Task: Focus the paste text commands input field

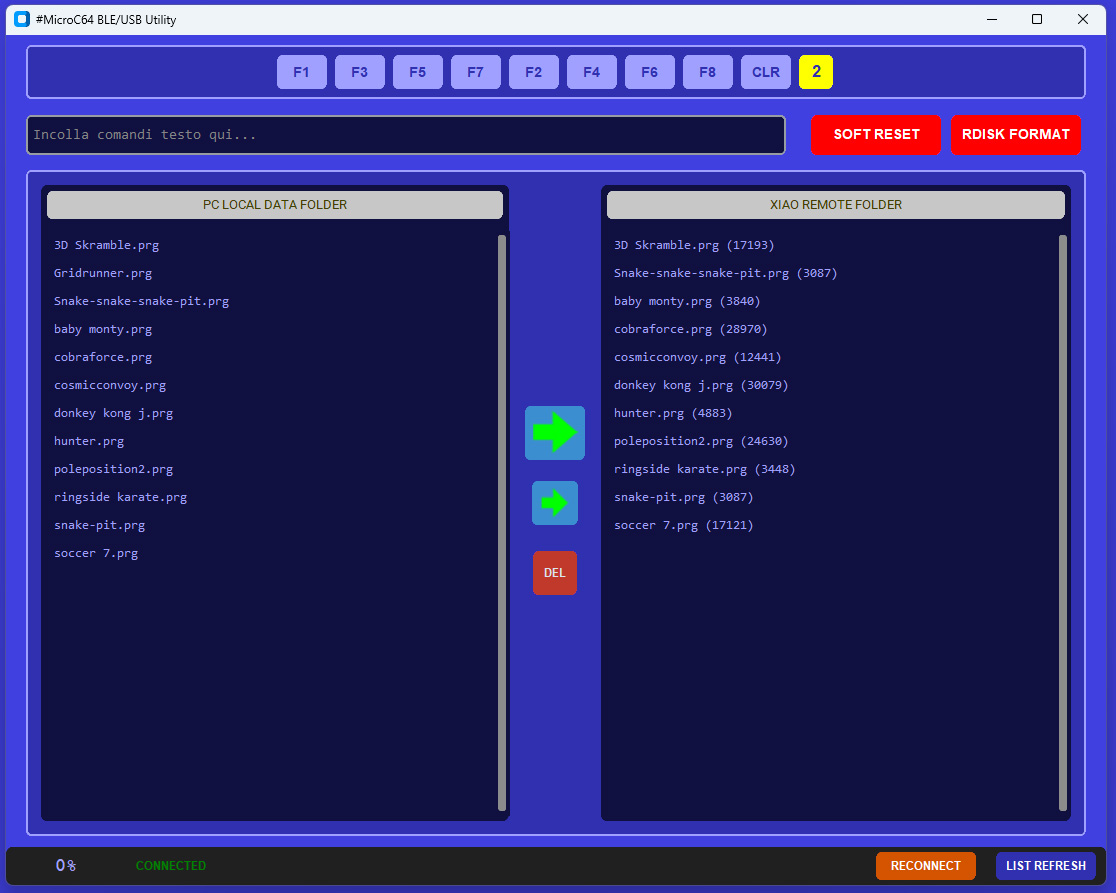Action: (405, 135)
